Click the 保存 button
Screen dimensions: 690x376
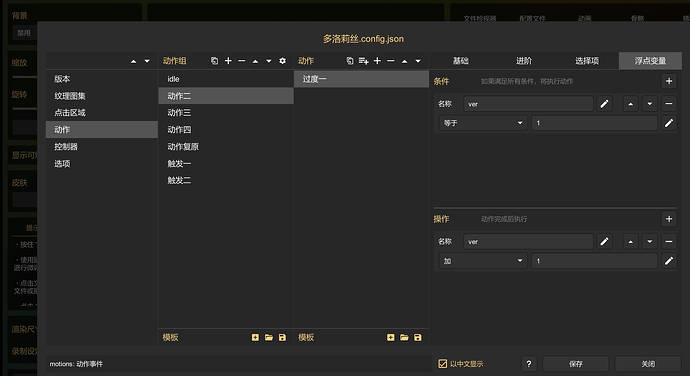coord(576,364)
